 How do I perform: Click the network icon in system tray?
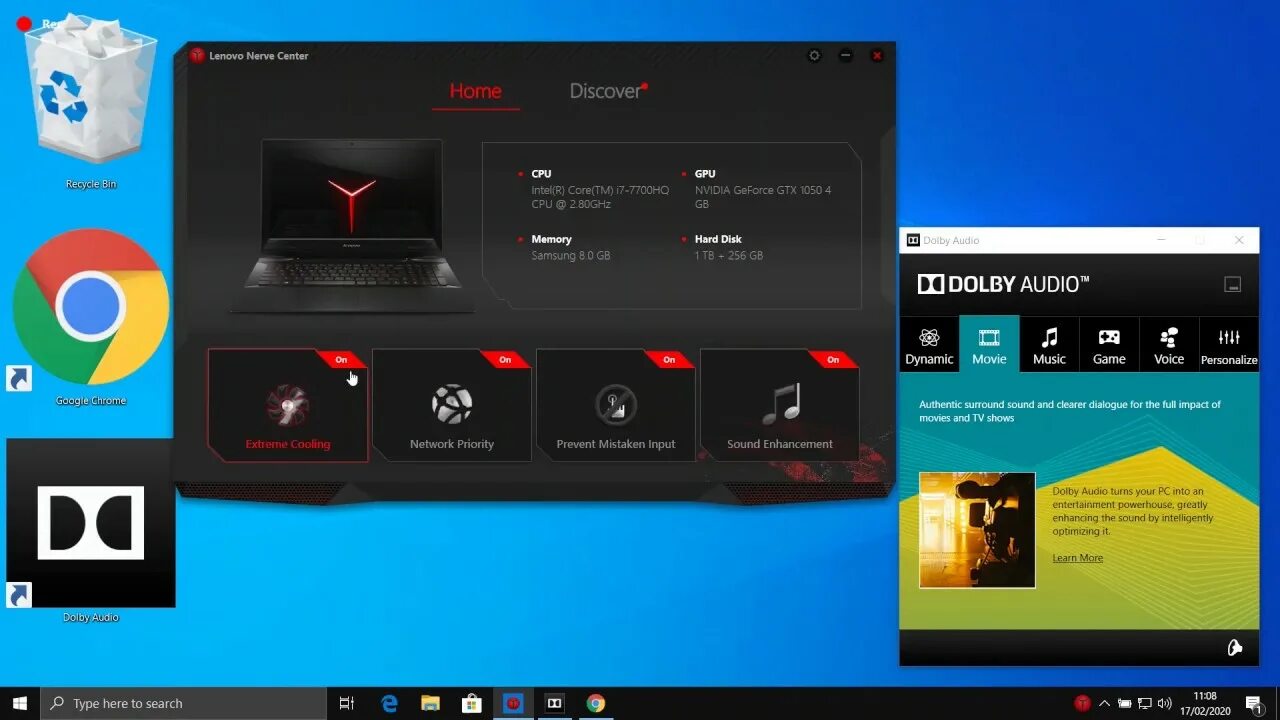point(1144,703)
